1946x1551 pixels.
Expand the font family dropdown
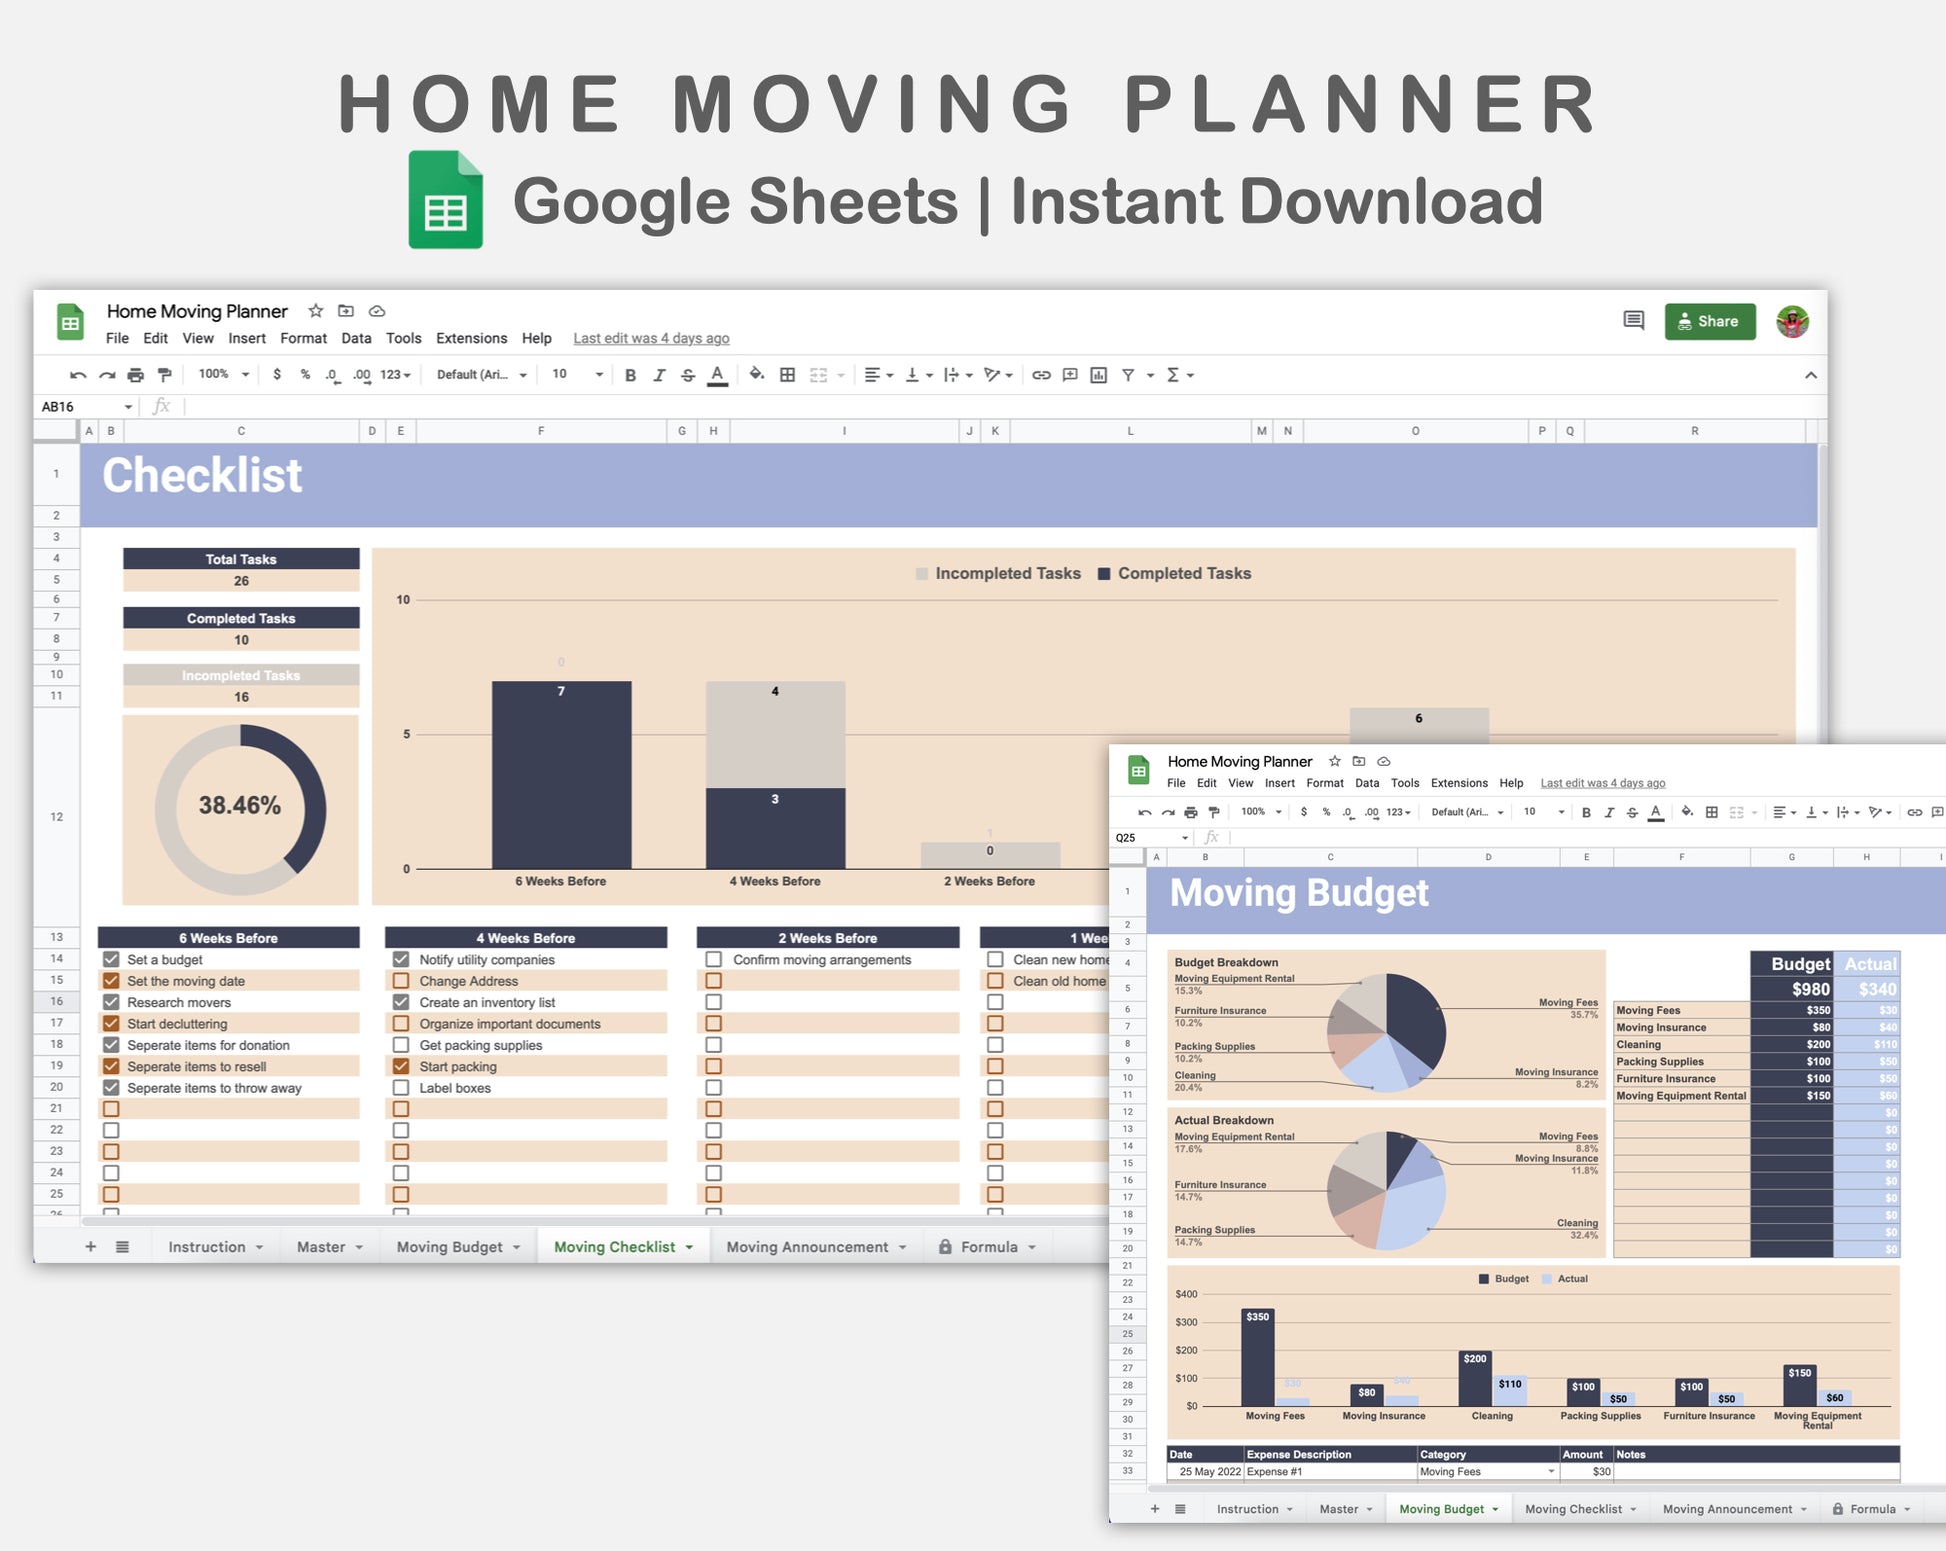click(x=481, y=375)
